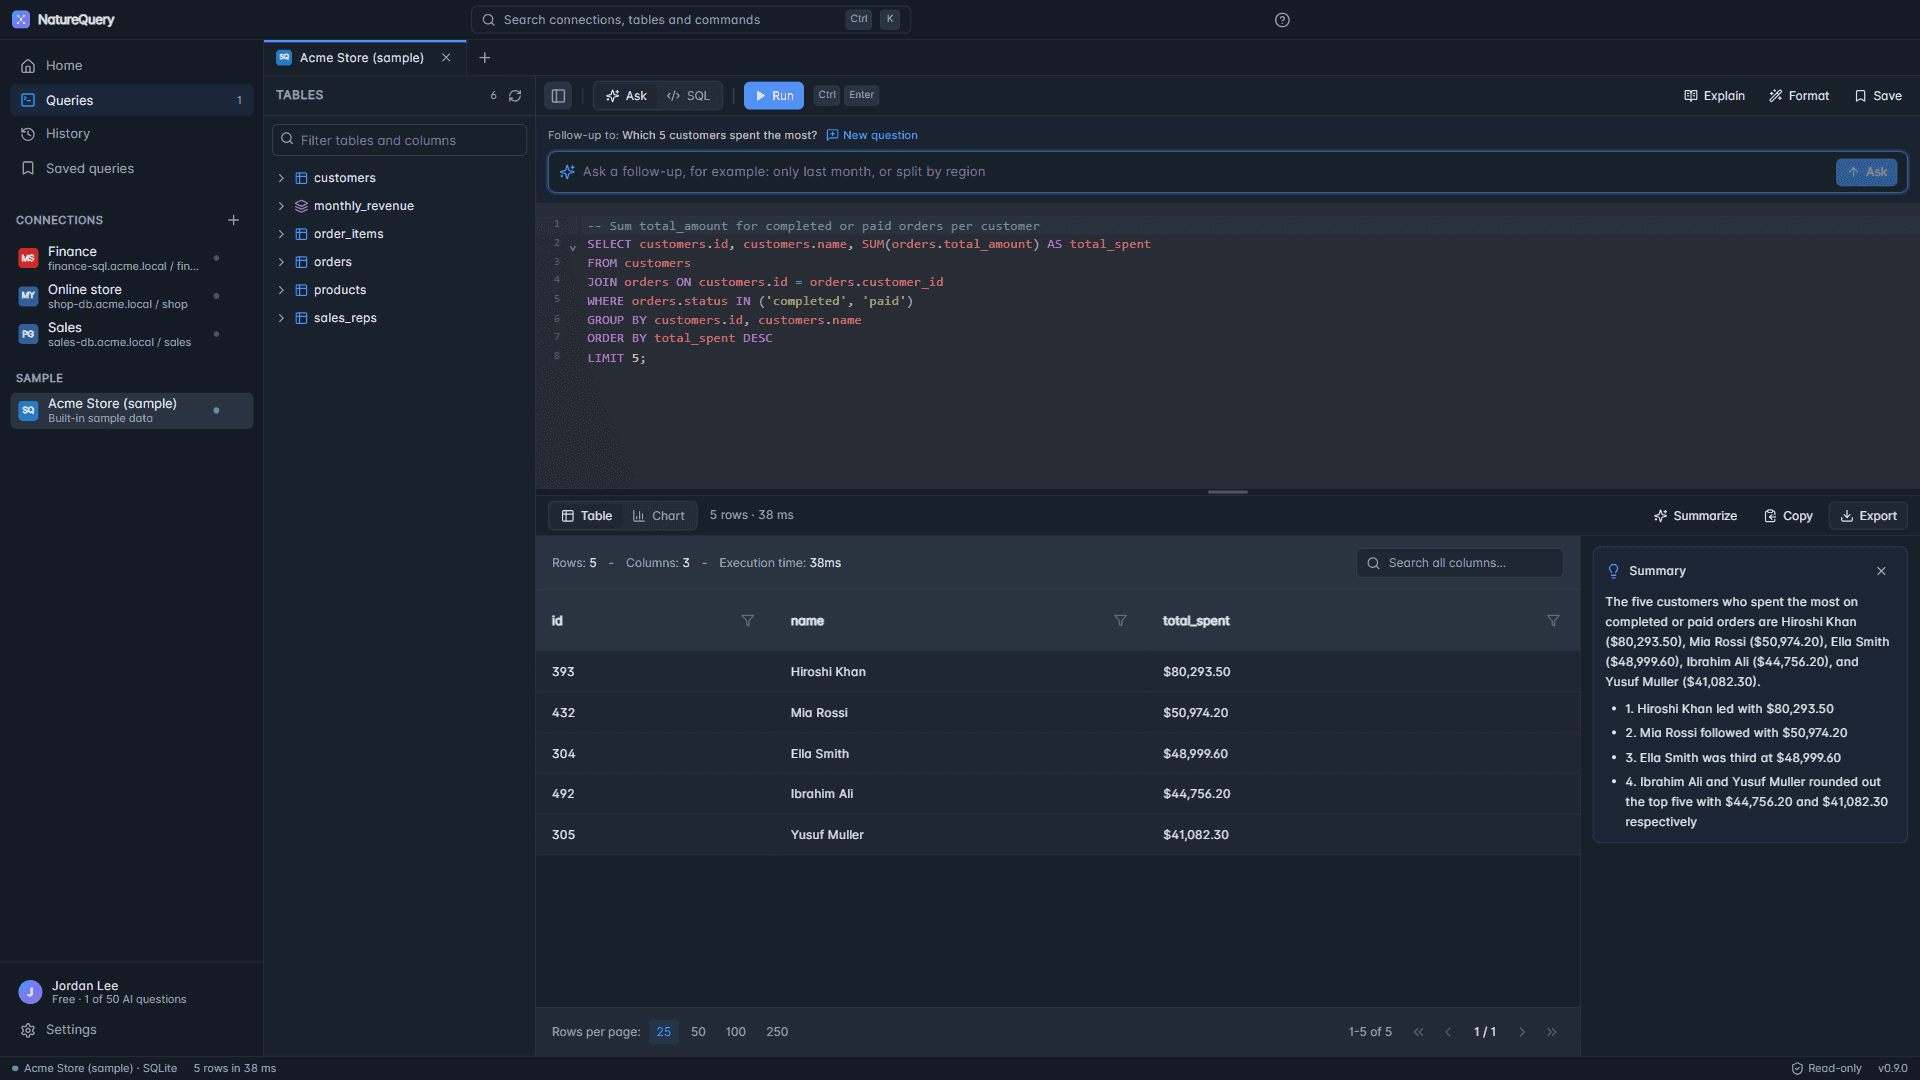The width and height of the screenshot is (1920, 1080).
Task: Click the Explain button
Action: tap(1714, 96)
